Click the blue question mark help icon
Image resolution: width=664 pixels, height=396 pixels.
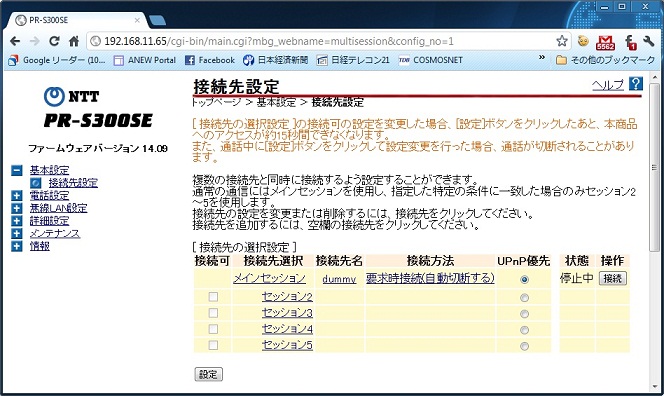pyautogui.click(x=636, y=83)
